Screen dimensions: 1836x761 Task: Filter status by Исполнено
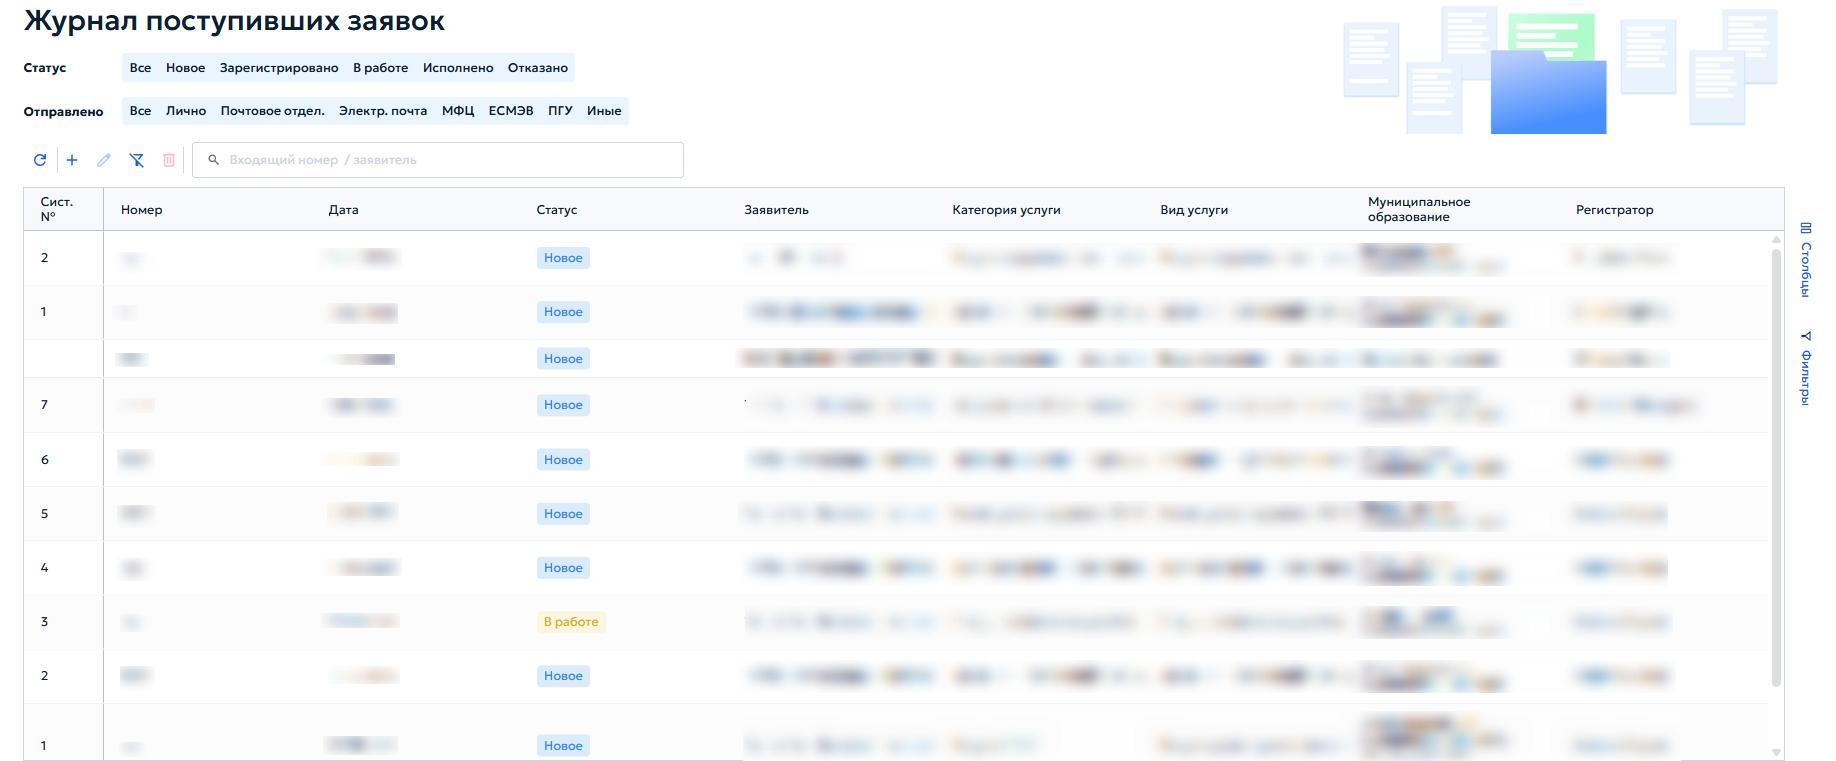[x=458, y=68]
